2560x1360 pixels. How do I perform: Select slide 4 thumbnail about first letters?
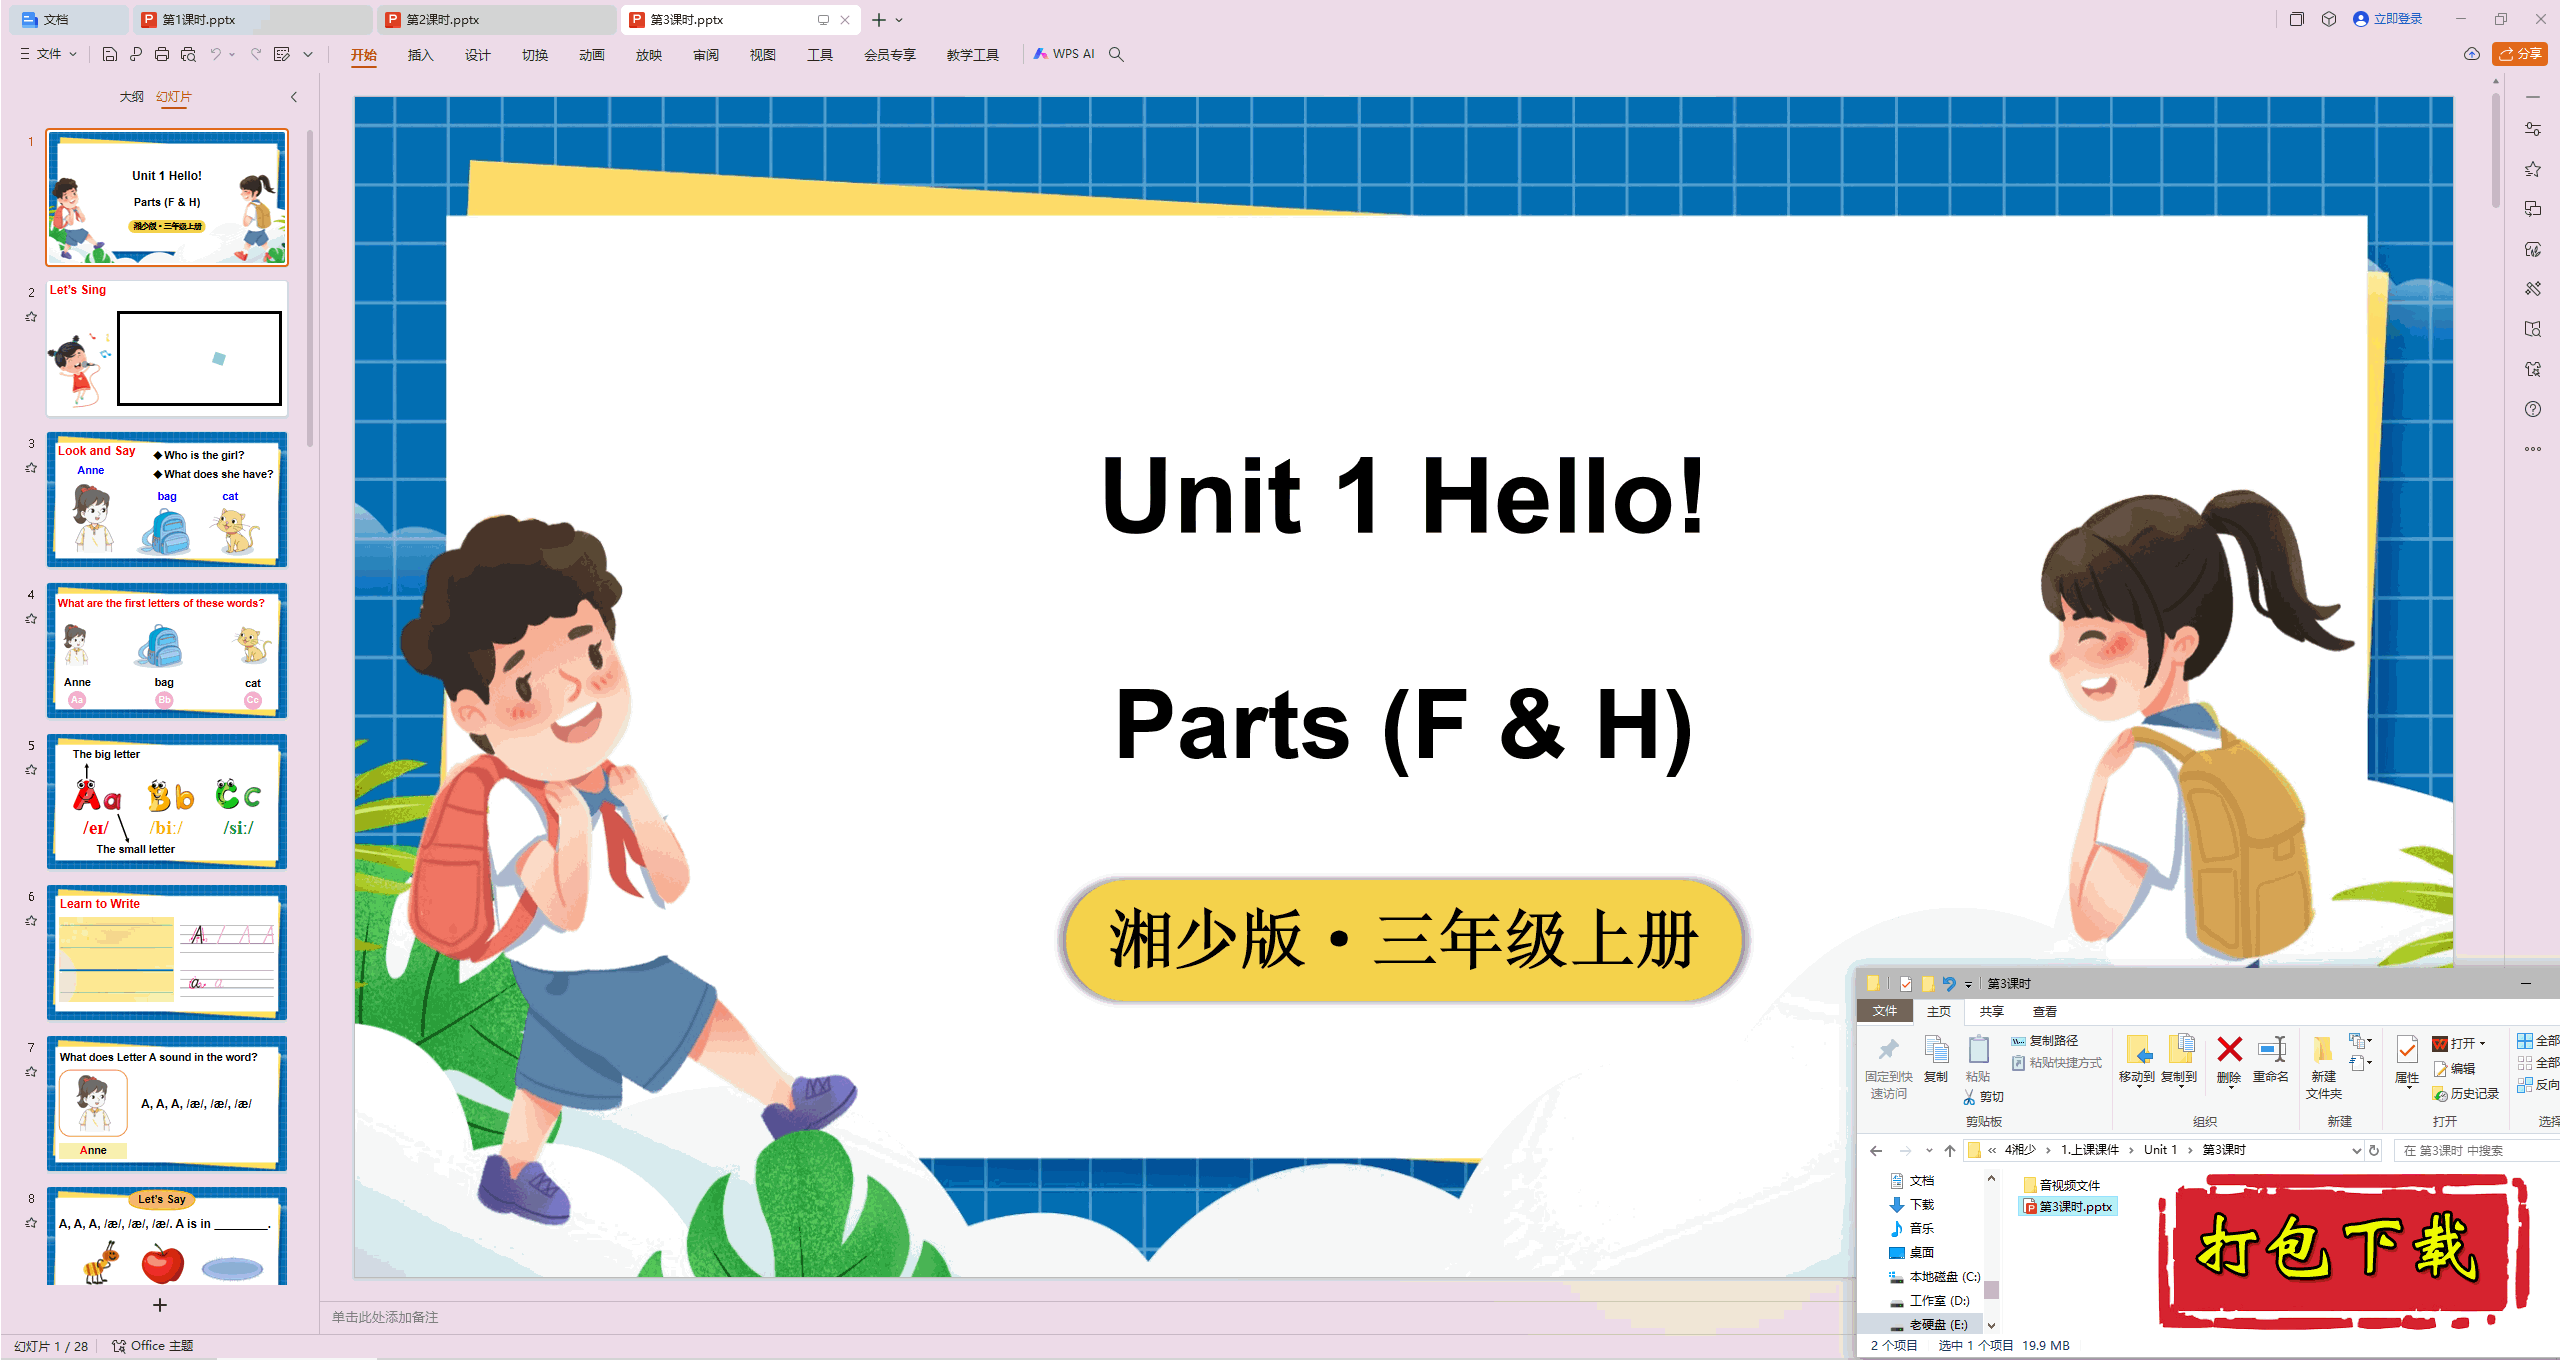(167, 651)
